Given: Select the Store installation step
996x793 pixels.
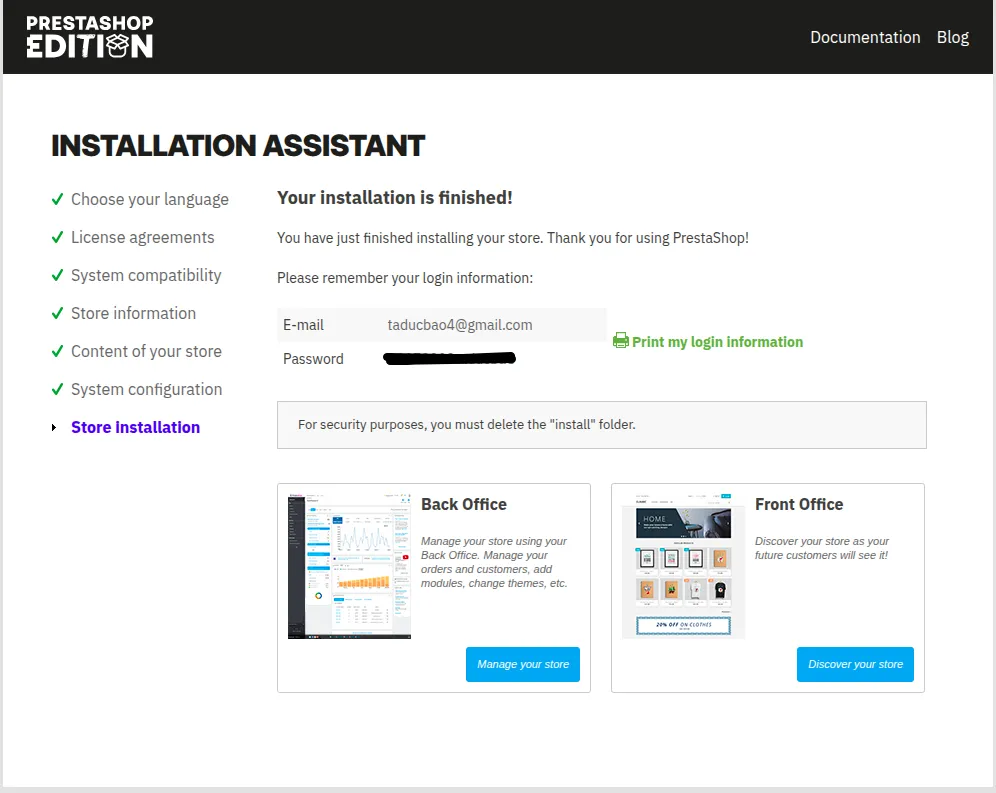Looking at the screenshot, I should pos(135,427).
